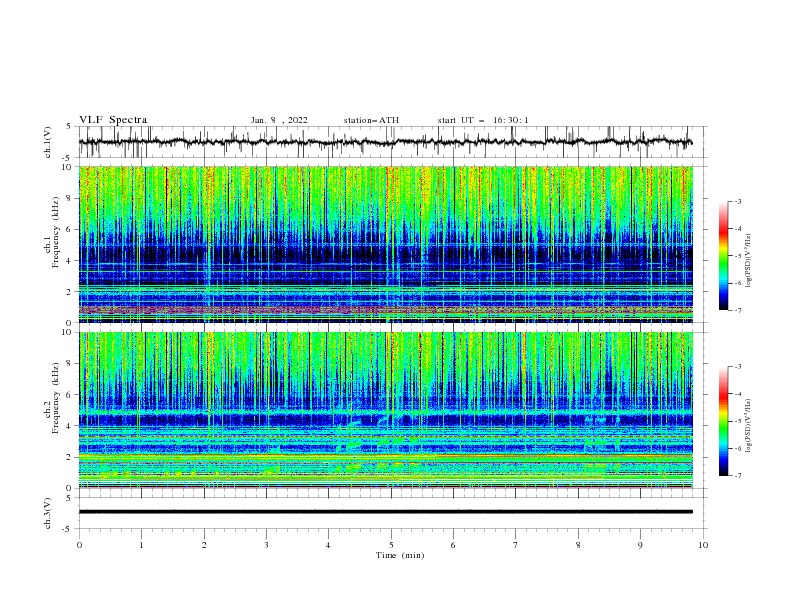792x612 pixels.
Task: Click the ch.2 spectrogram colorbar
Action: (723, 421)
